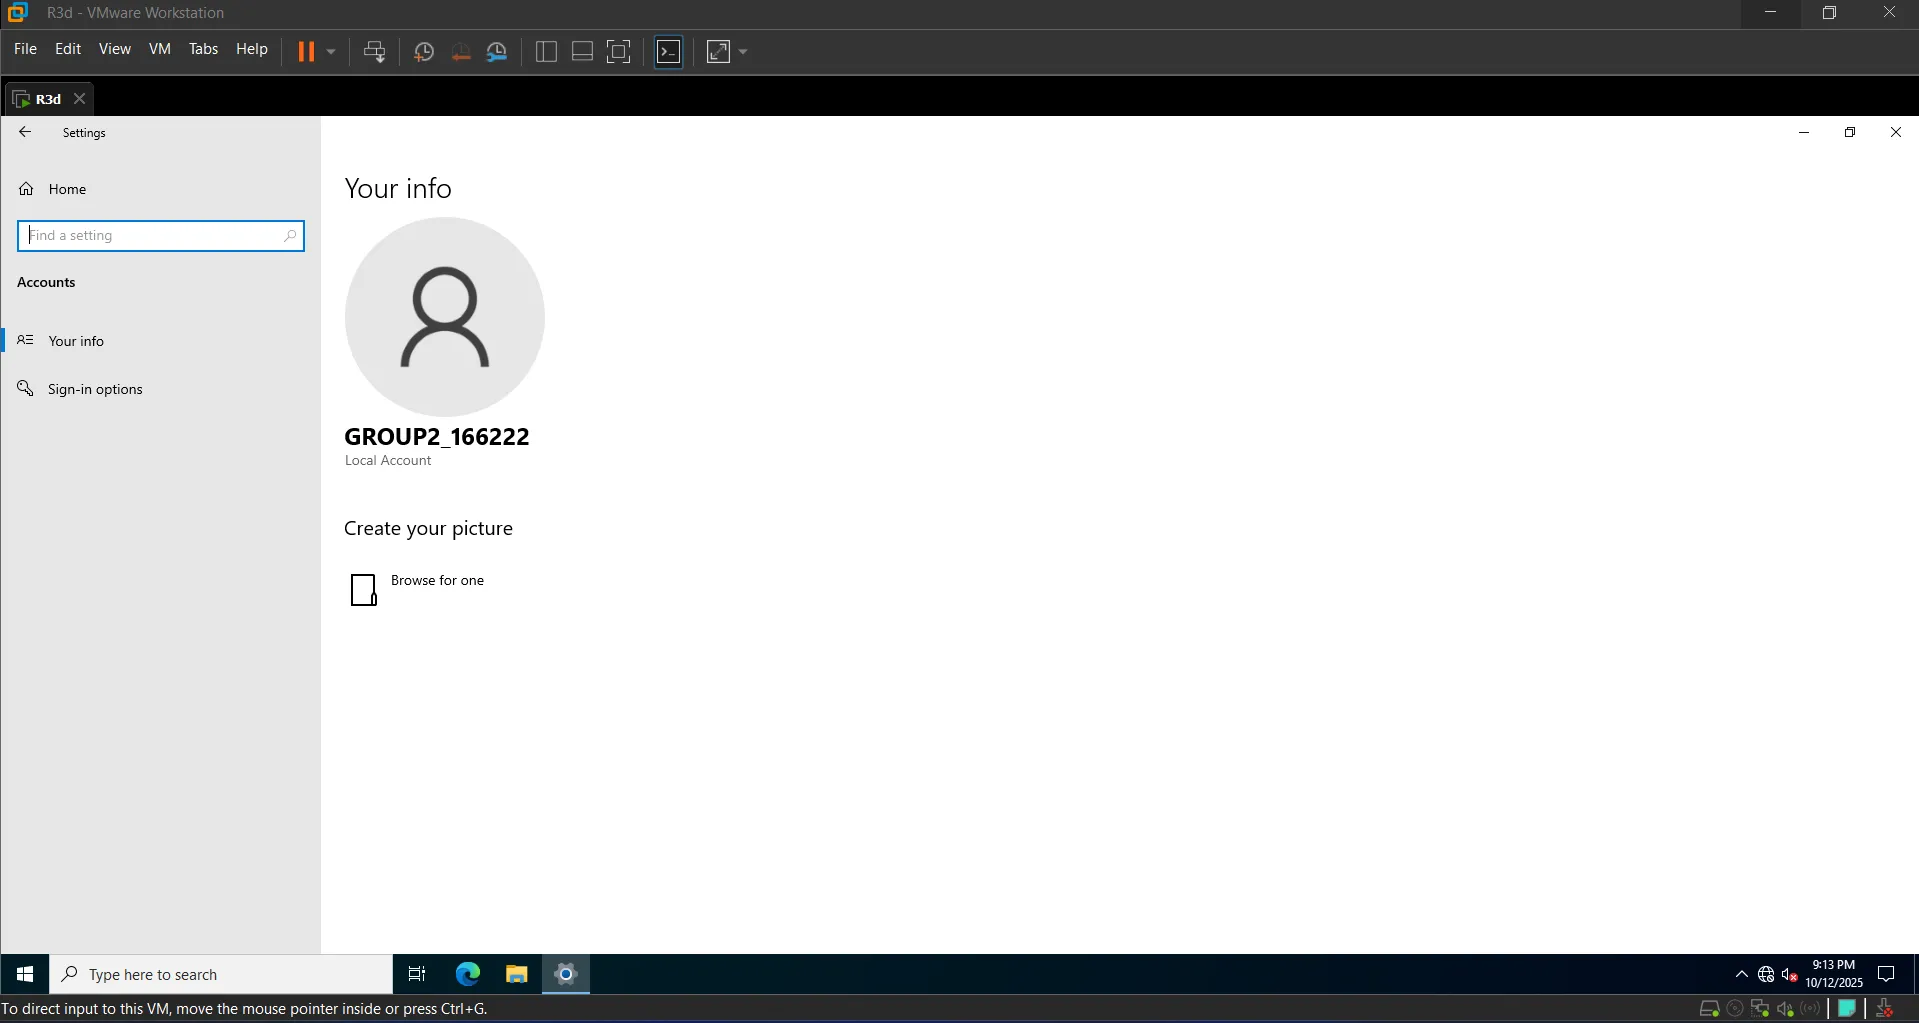The height and width of the screenshot is (1023, 1919).
Task: Toggle the VMware library sidebar panel
Action: coord(546,52)
